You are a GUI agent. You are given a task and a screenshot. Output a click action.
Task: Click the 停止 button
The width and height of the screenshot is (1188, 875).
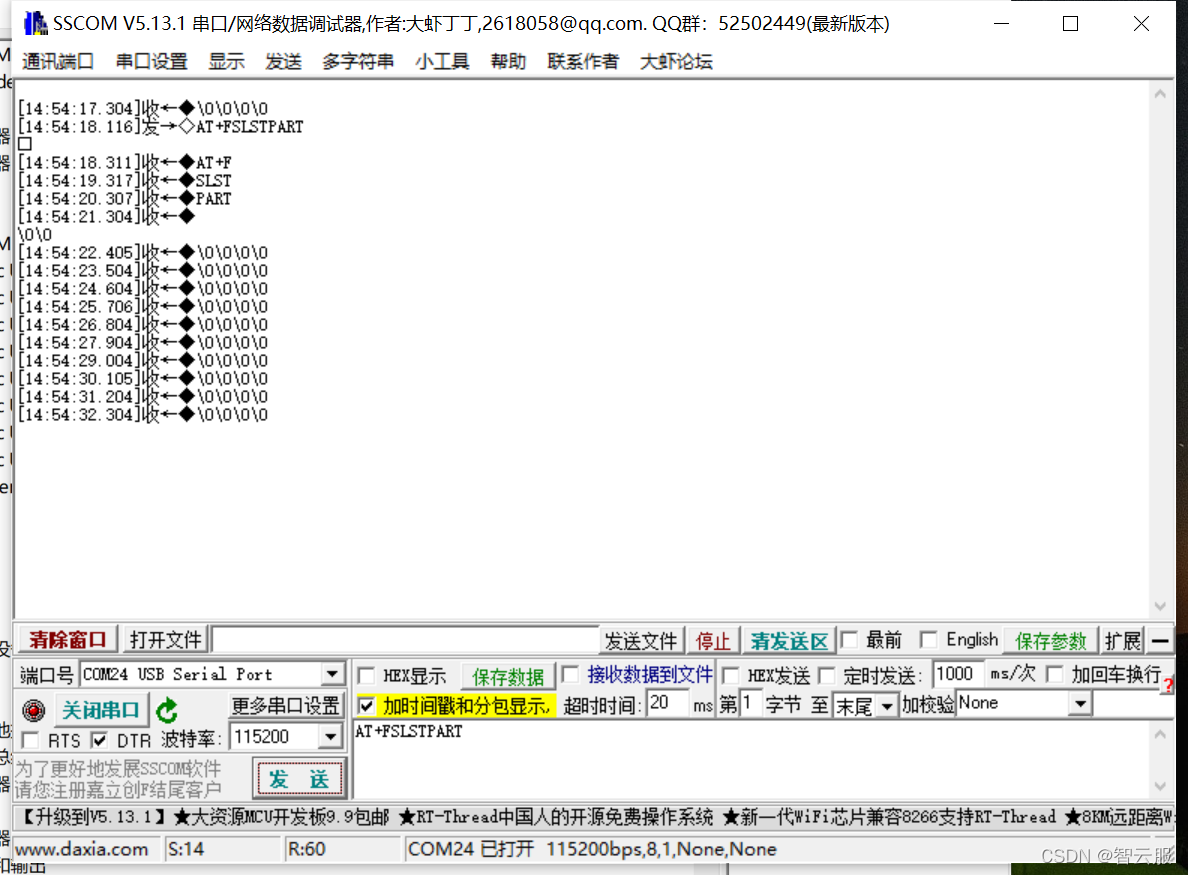713,641
